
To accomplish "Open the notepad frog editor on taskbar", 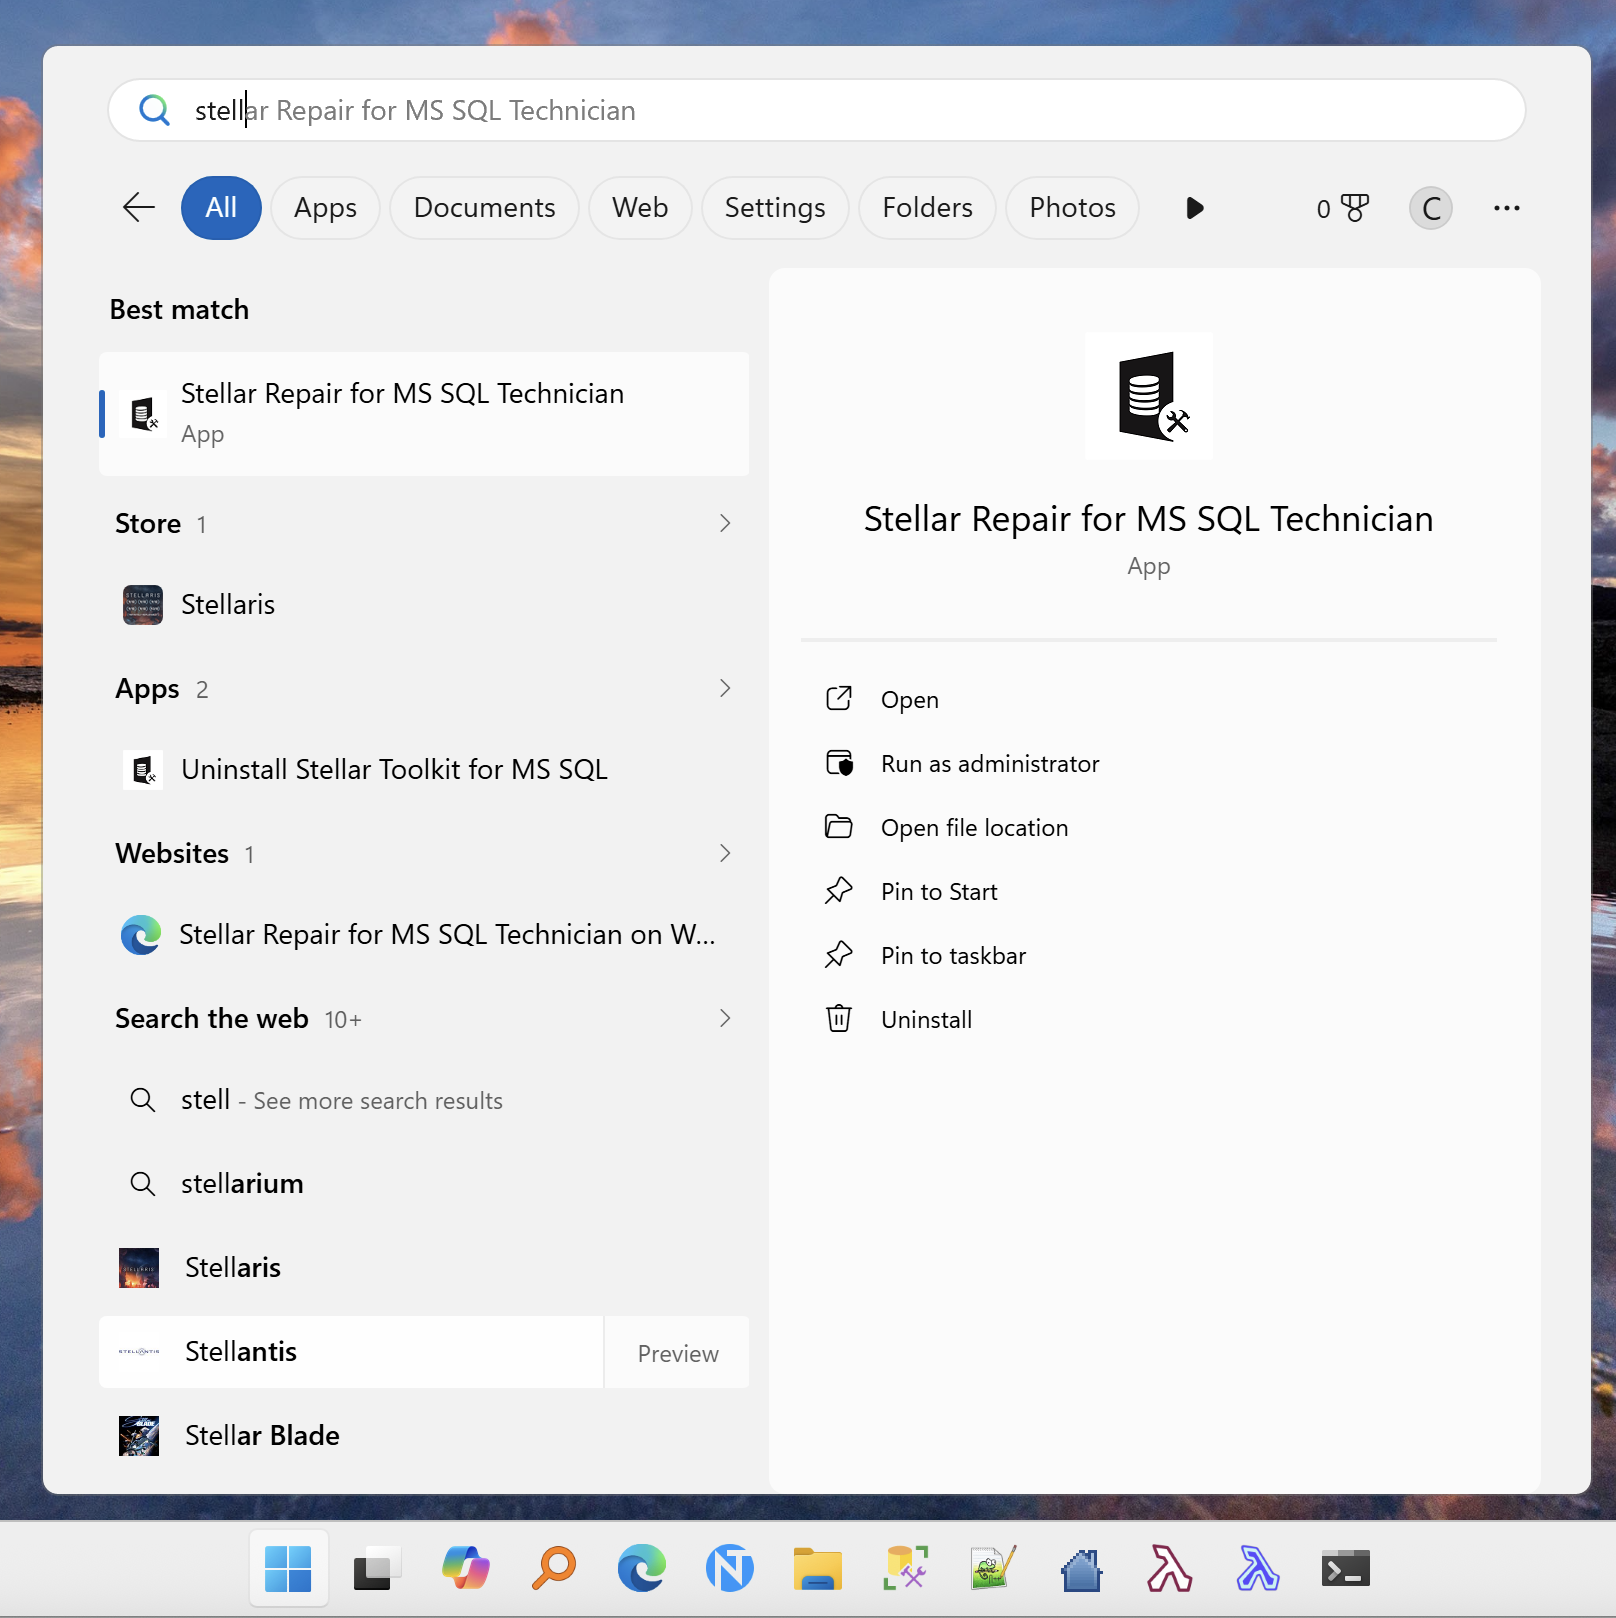I will pos(993,1568).
